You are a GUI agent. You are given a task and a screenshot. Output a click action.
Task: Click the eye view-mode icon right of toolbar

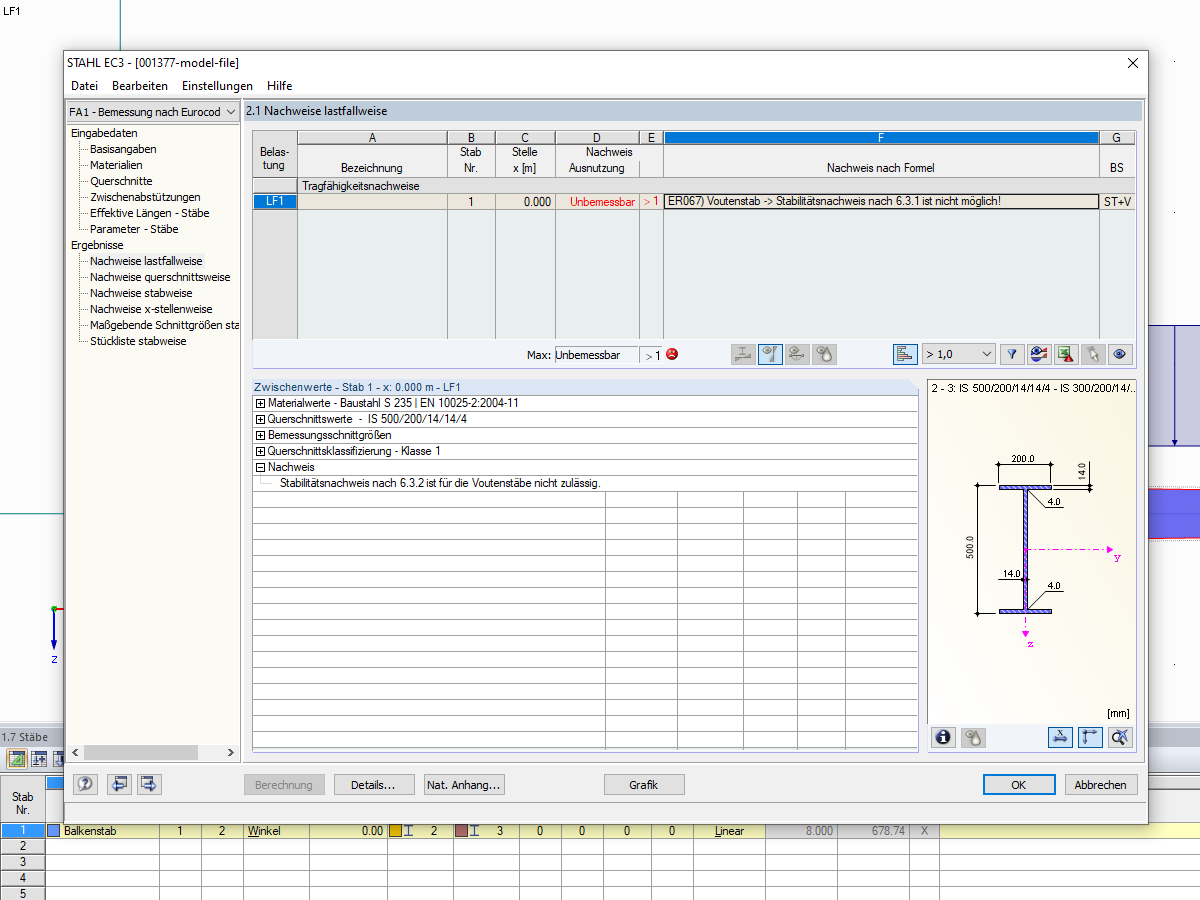pyautogui.click(x=1120, y=354)
